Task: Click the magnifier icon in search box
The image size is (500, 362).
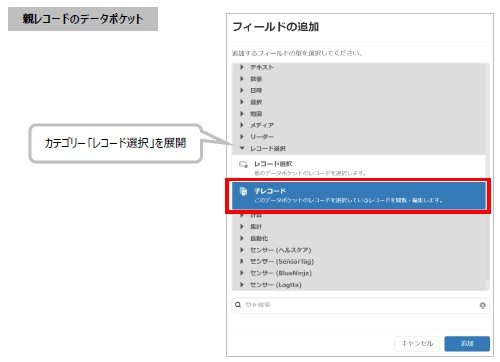Action: (238, 305)
